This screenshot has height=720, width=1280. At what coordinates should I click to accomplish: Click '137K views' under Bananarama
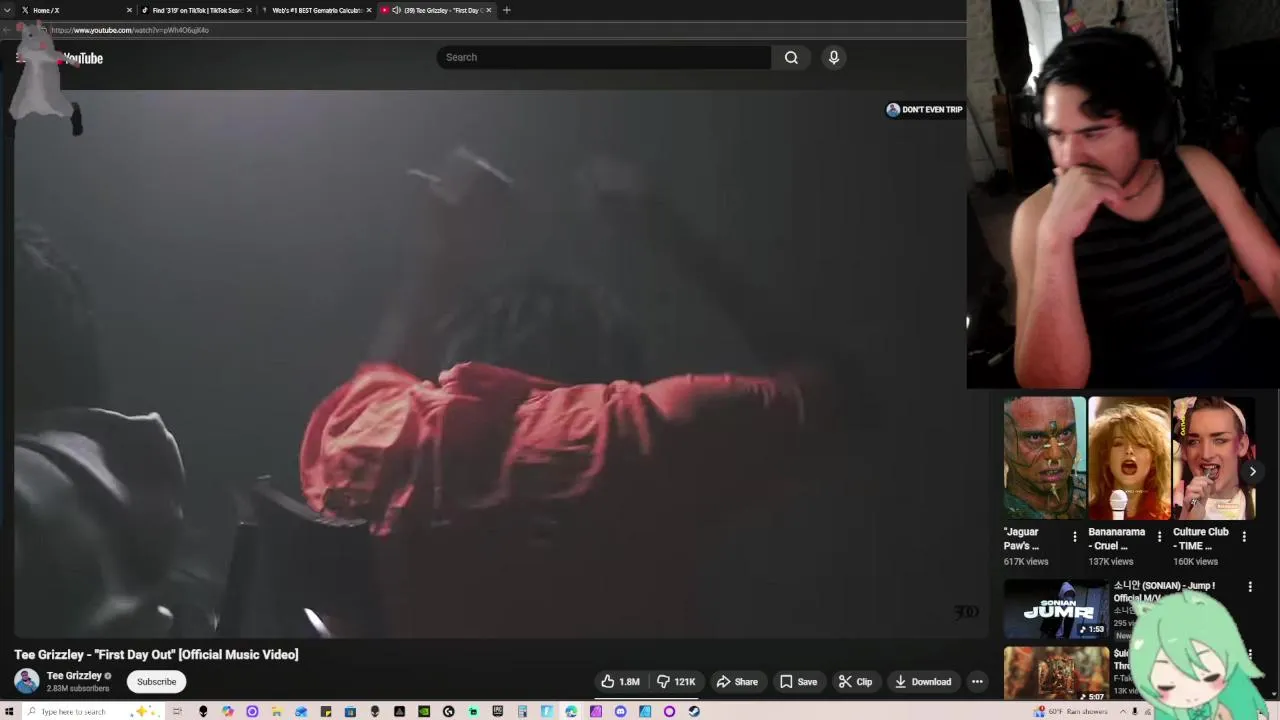(1111, 562)
